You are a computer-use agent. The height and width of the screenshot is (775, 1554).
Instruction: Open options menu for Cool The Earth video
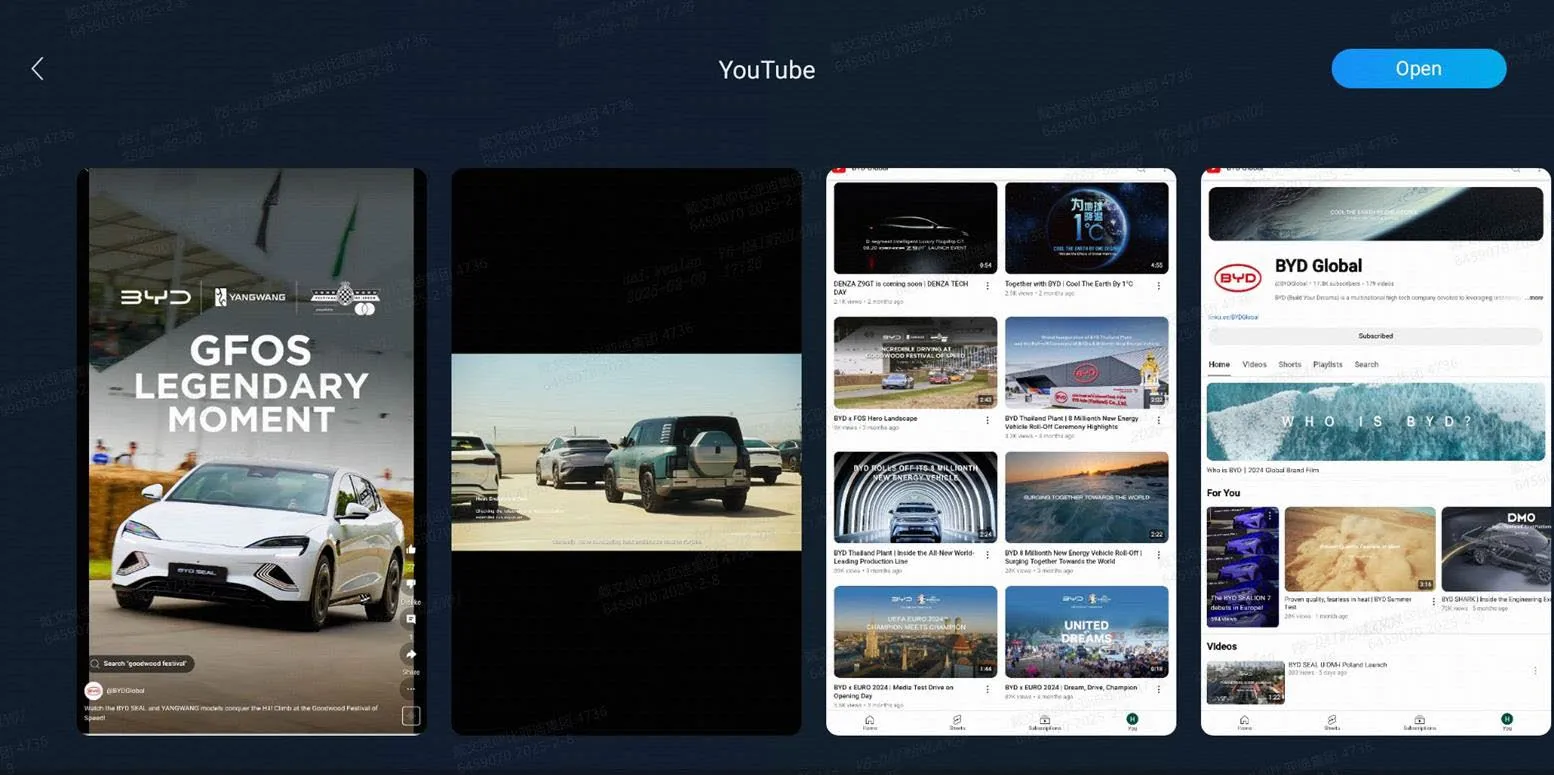point(1158,286)
